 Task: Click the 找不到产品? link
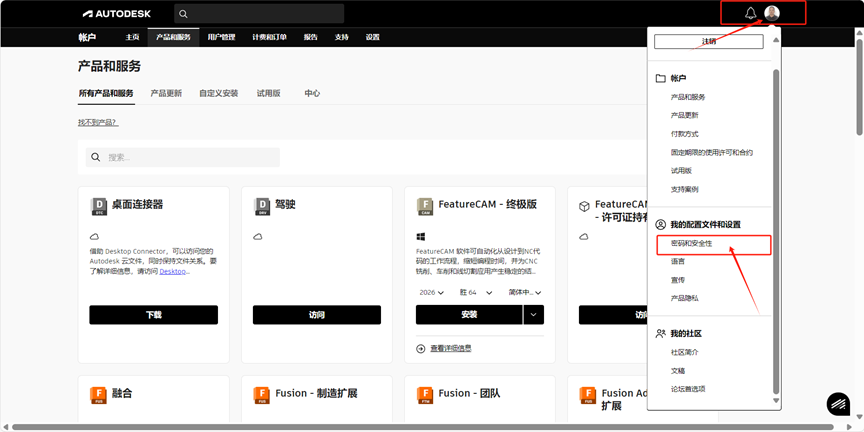click(x=98, y=122)
